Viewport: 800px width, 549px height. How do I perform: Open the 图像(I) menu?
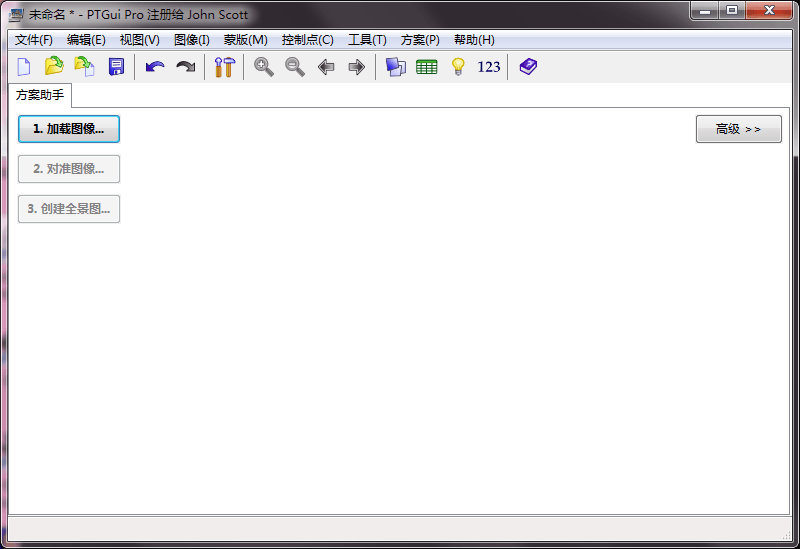coord(192,40)
